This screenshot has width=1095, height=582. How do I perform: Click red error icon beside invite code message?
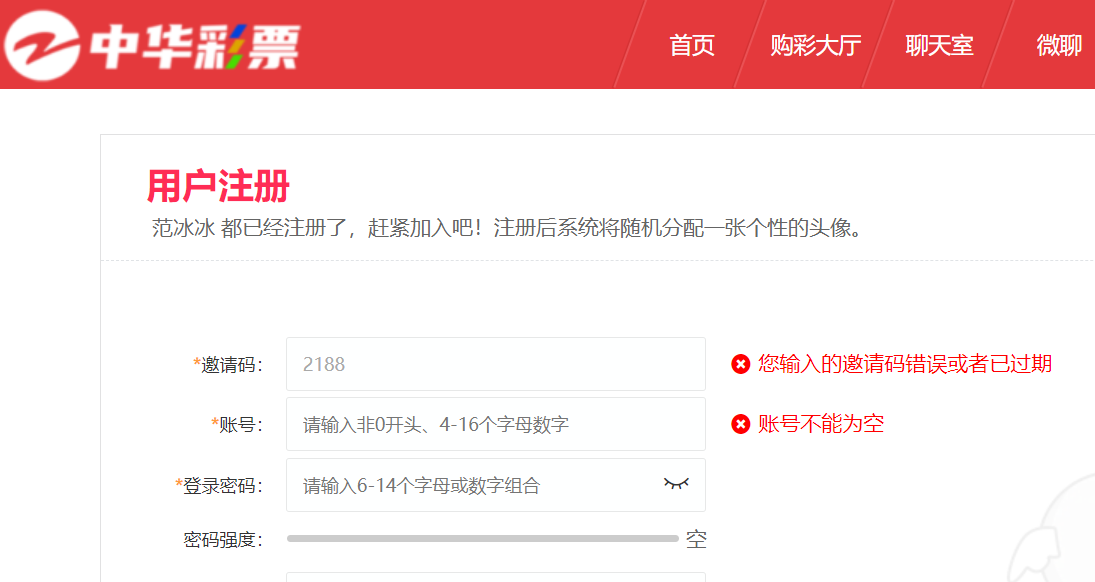pyautogui.click(x=740, y=364)
